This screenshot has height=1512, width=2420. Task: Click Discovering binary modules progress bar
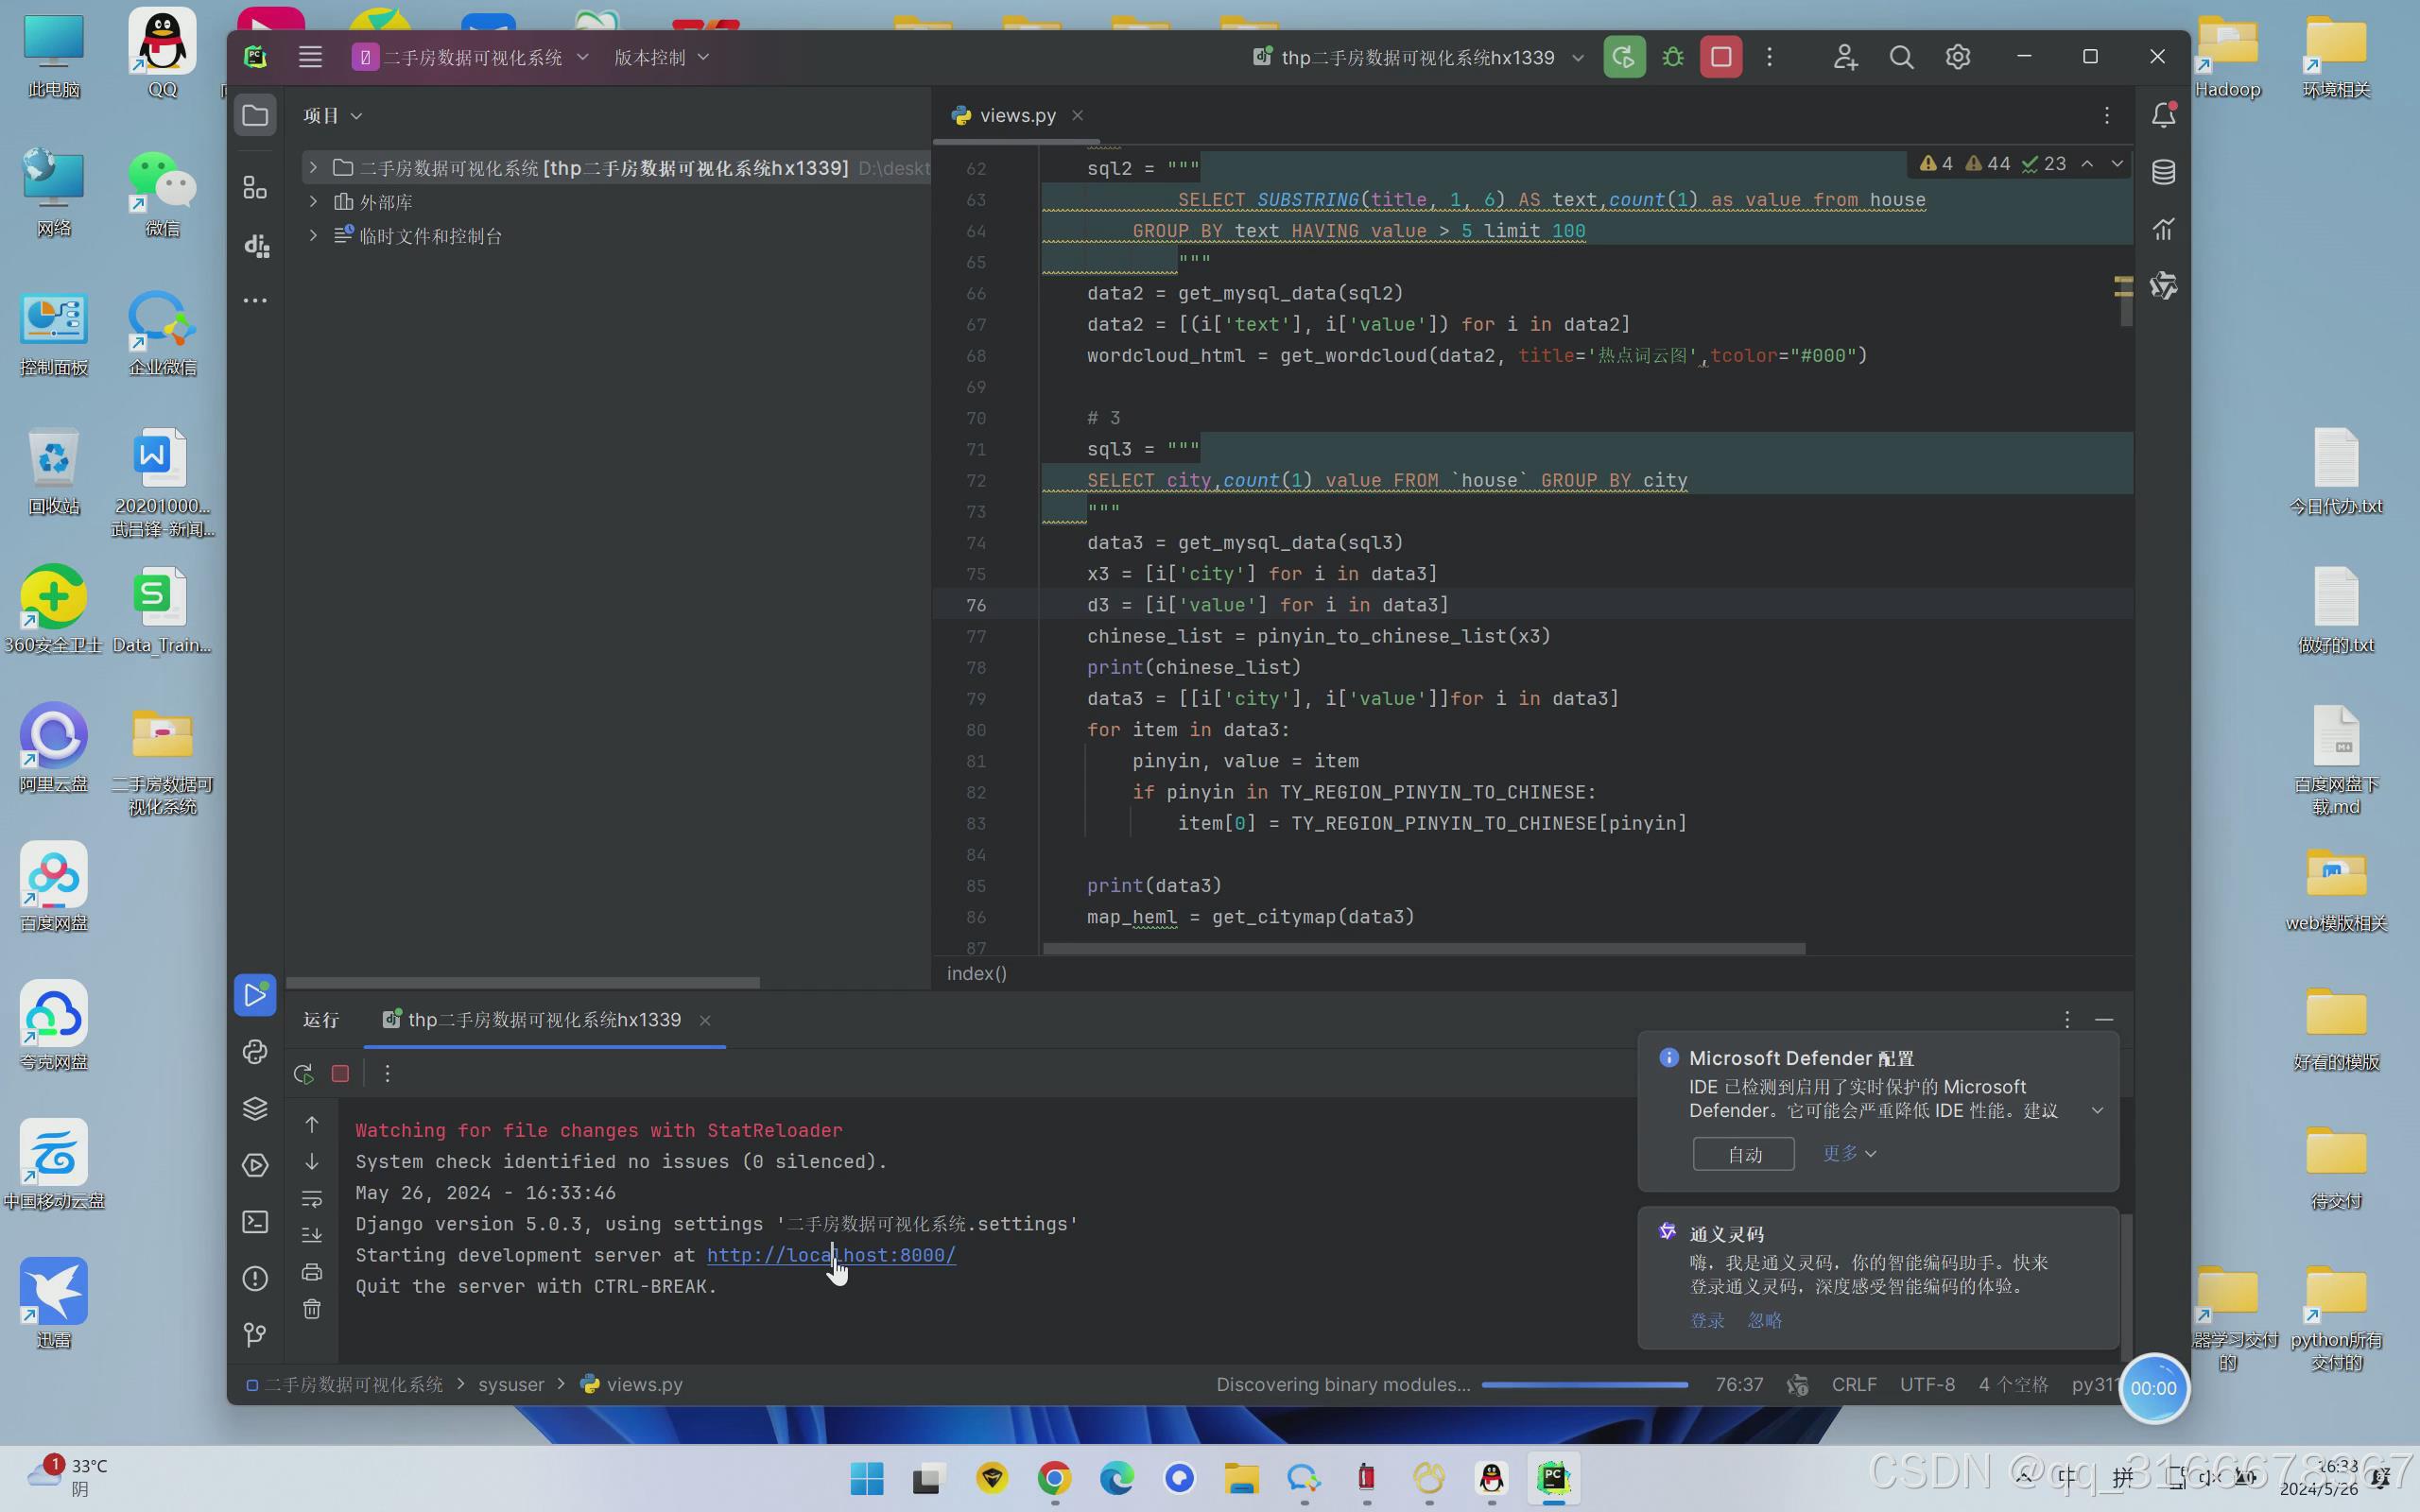tap(1585, 1384)
